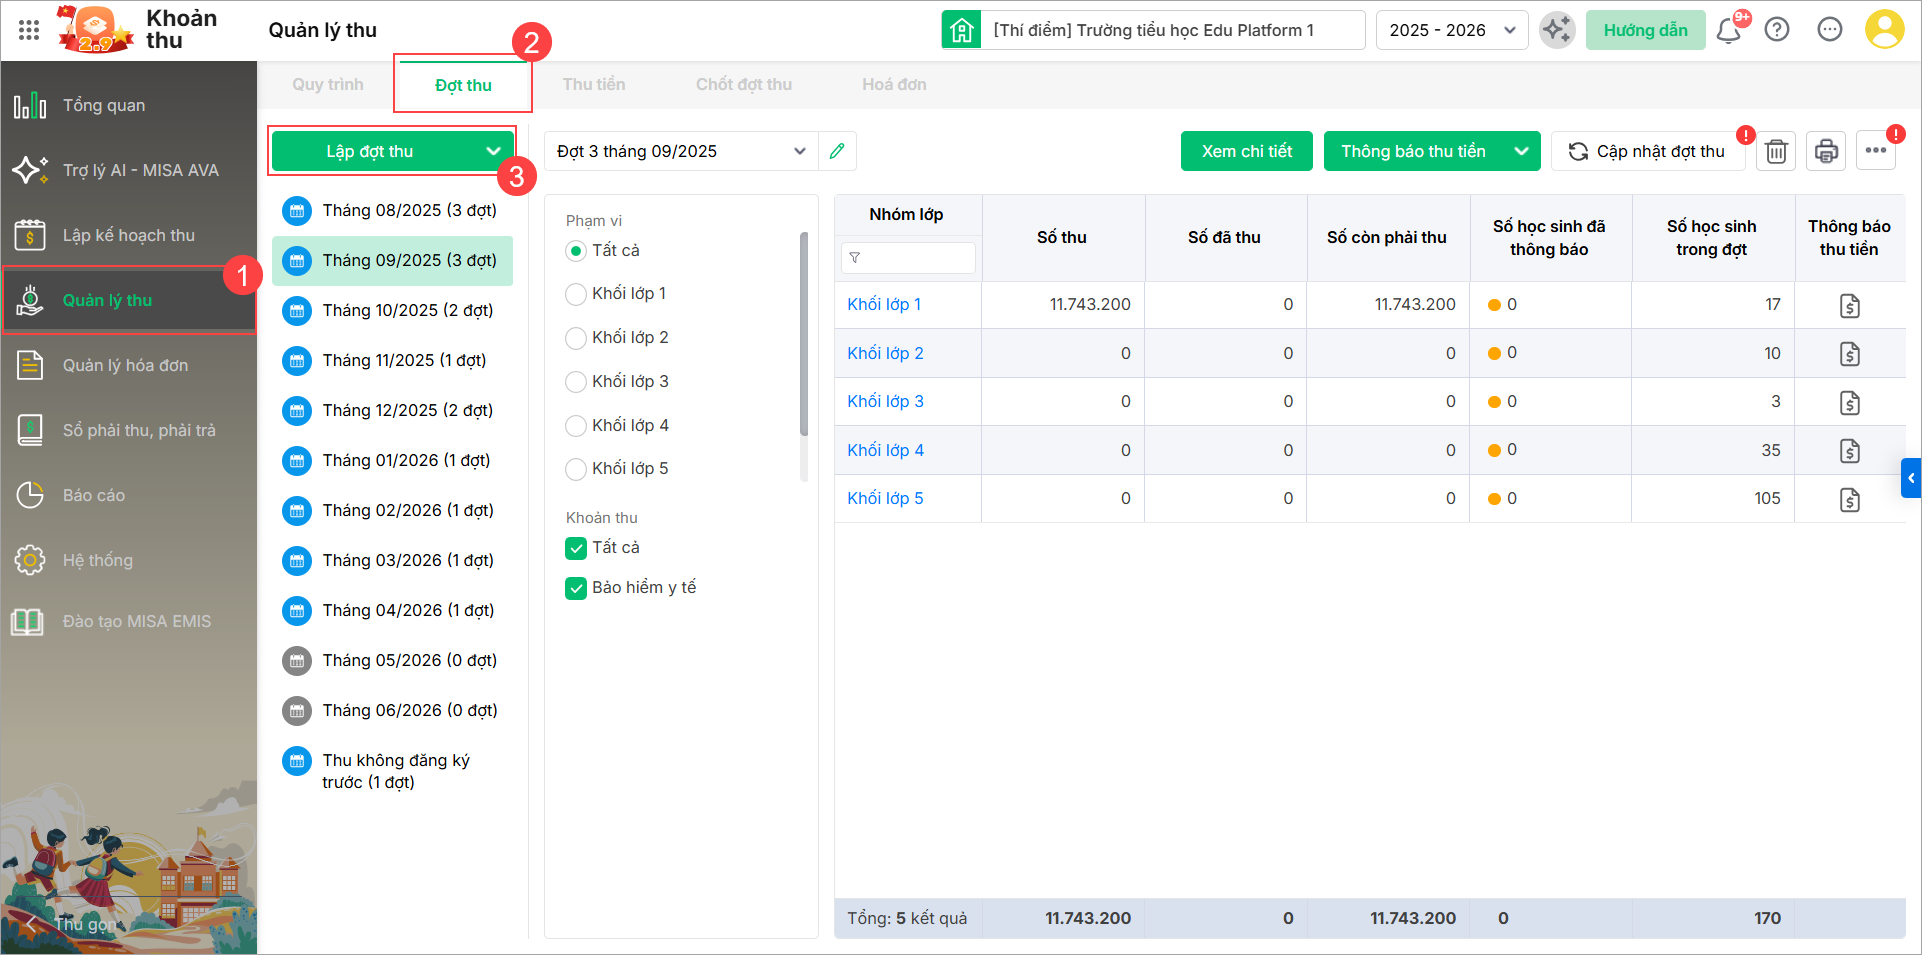
Task: Click payment notice icon for Khối lớp 1
Action: point(1849,305)
